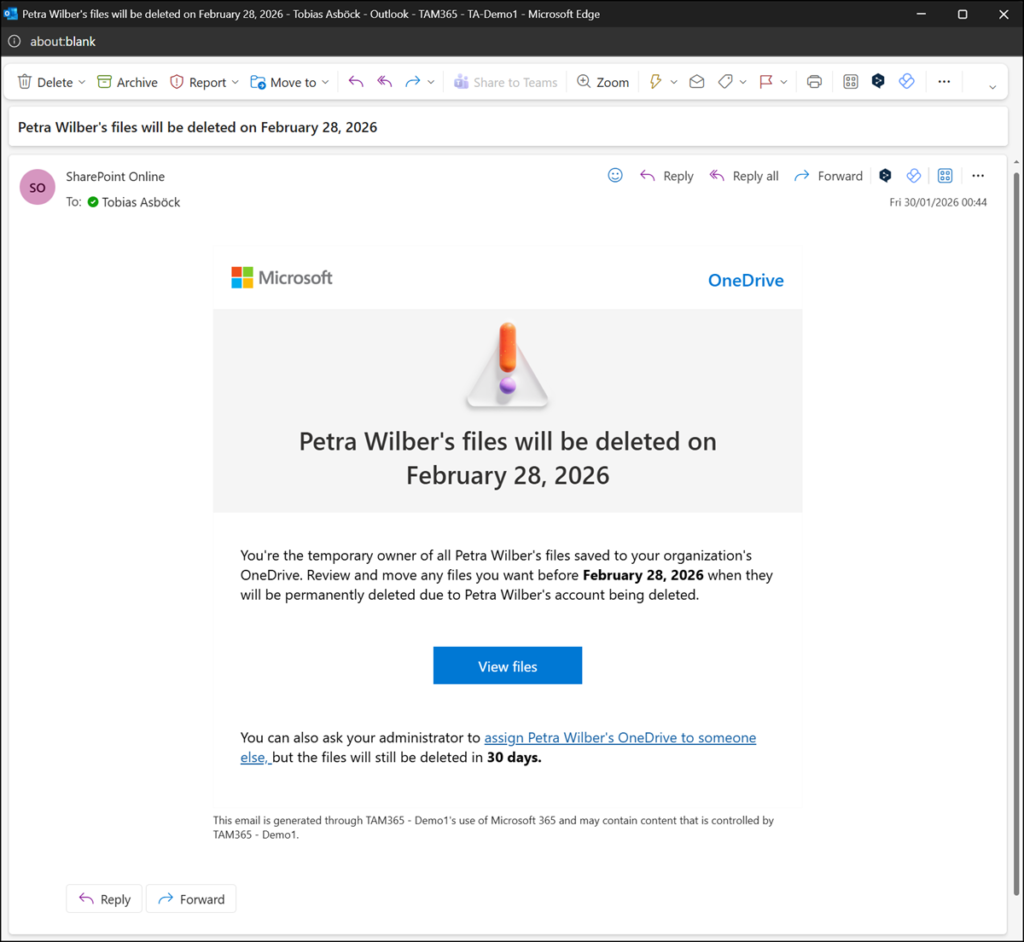This screenshot has height=942, width=1024.
Task: Click the Zoom magnifier control
Action: coord(602,82)
